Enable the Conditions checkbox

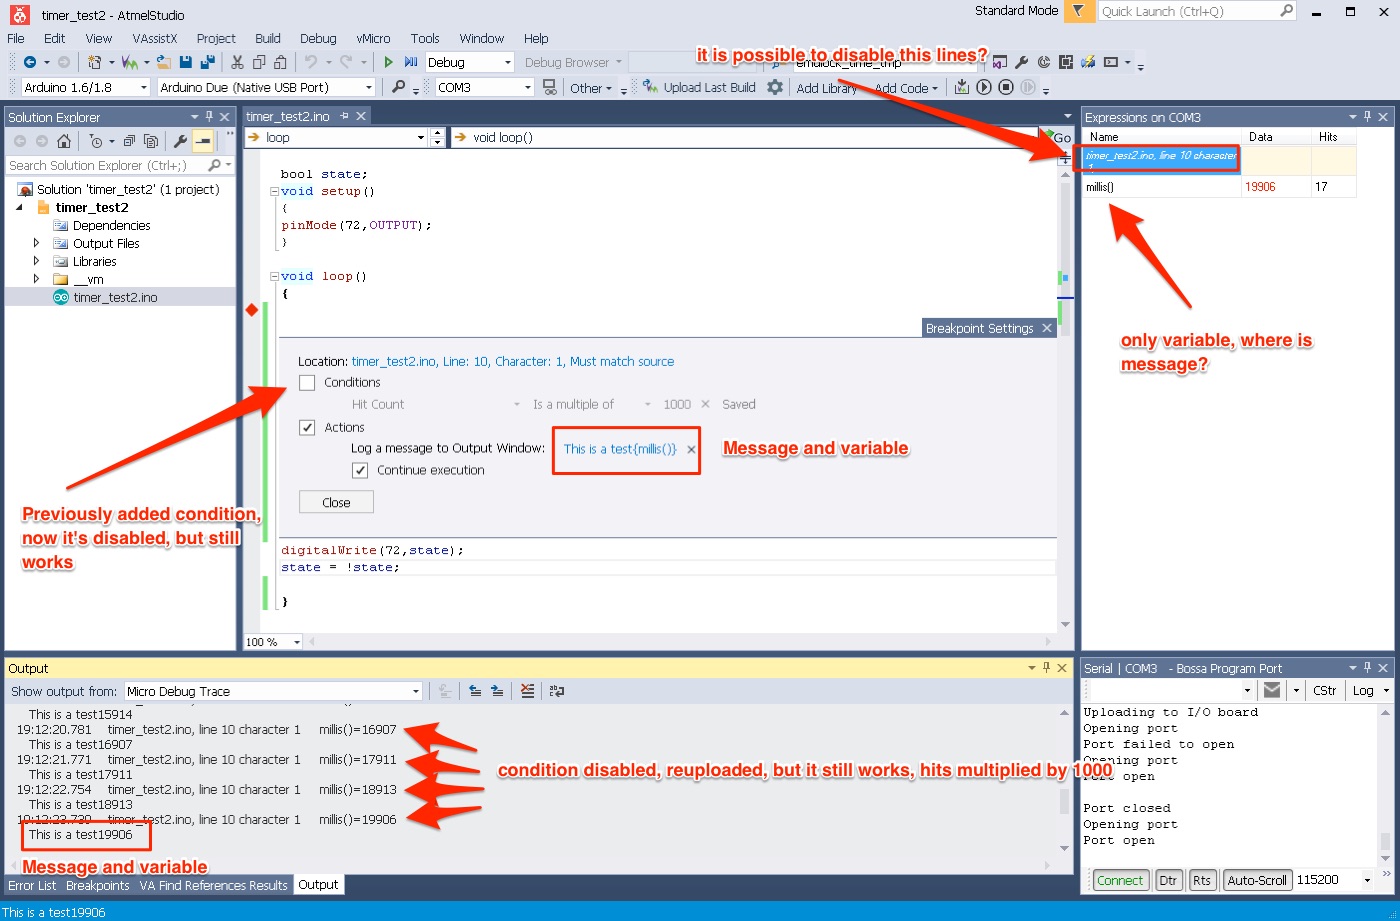pos(307,382)
